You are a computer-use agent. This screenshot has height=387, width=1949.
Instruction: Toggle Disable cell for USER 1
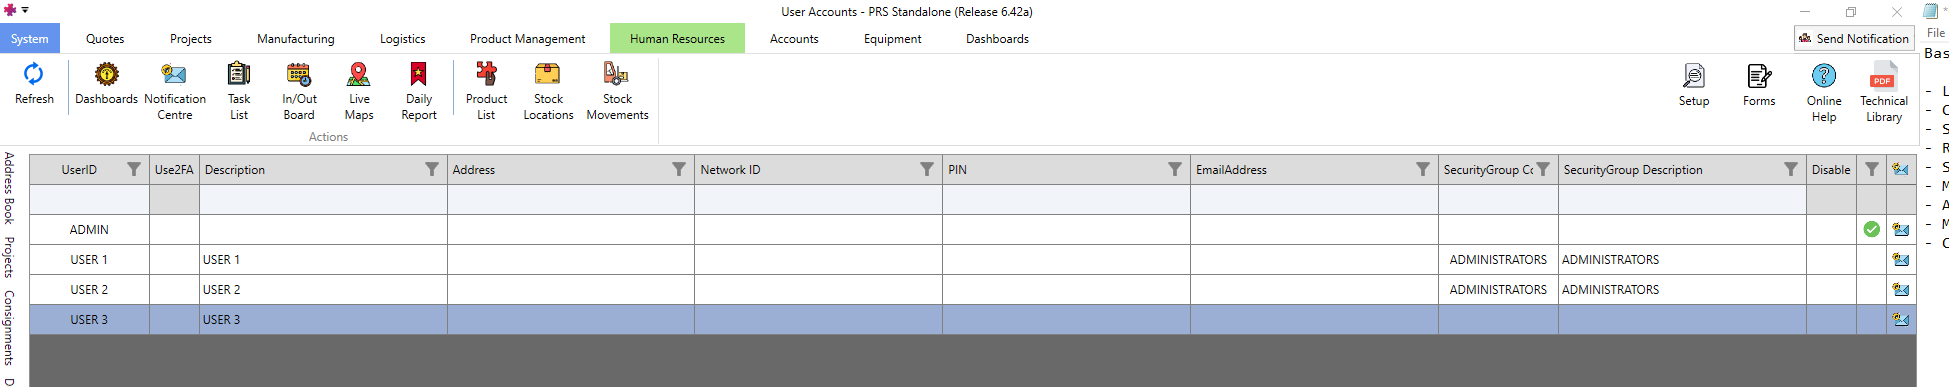[1831, 260]
